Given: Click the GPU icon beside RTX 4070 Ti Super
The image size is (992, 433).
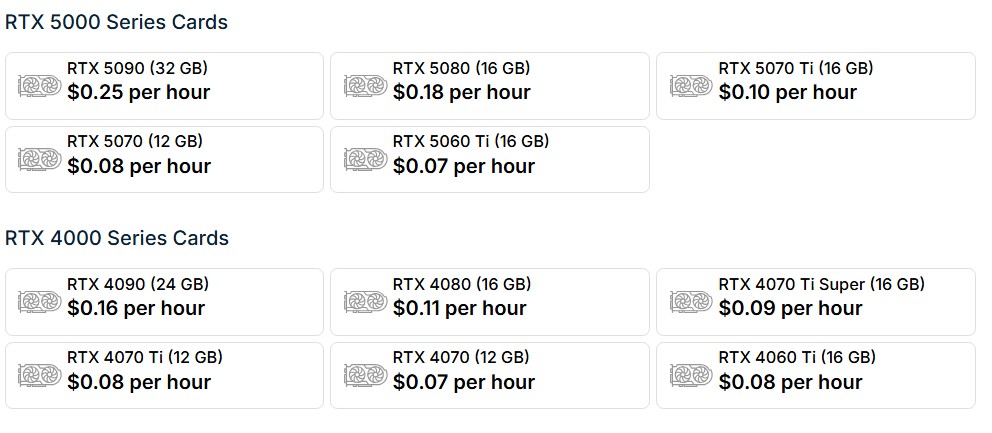Looking at the screenshot, I should [692, 302].
